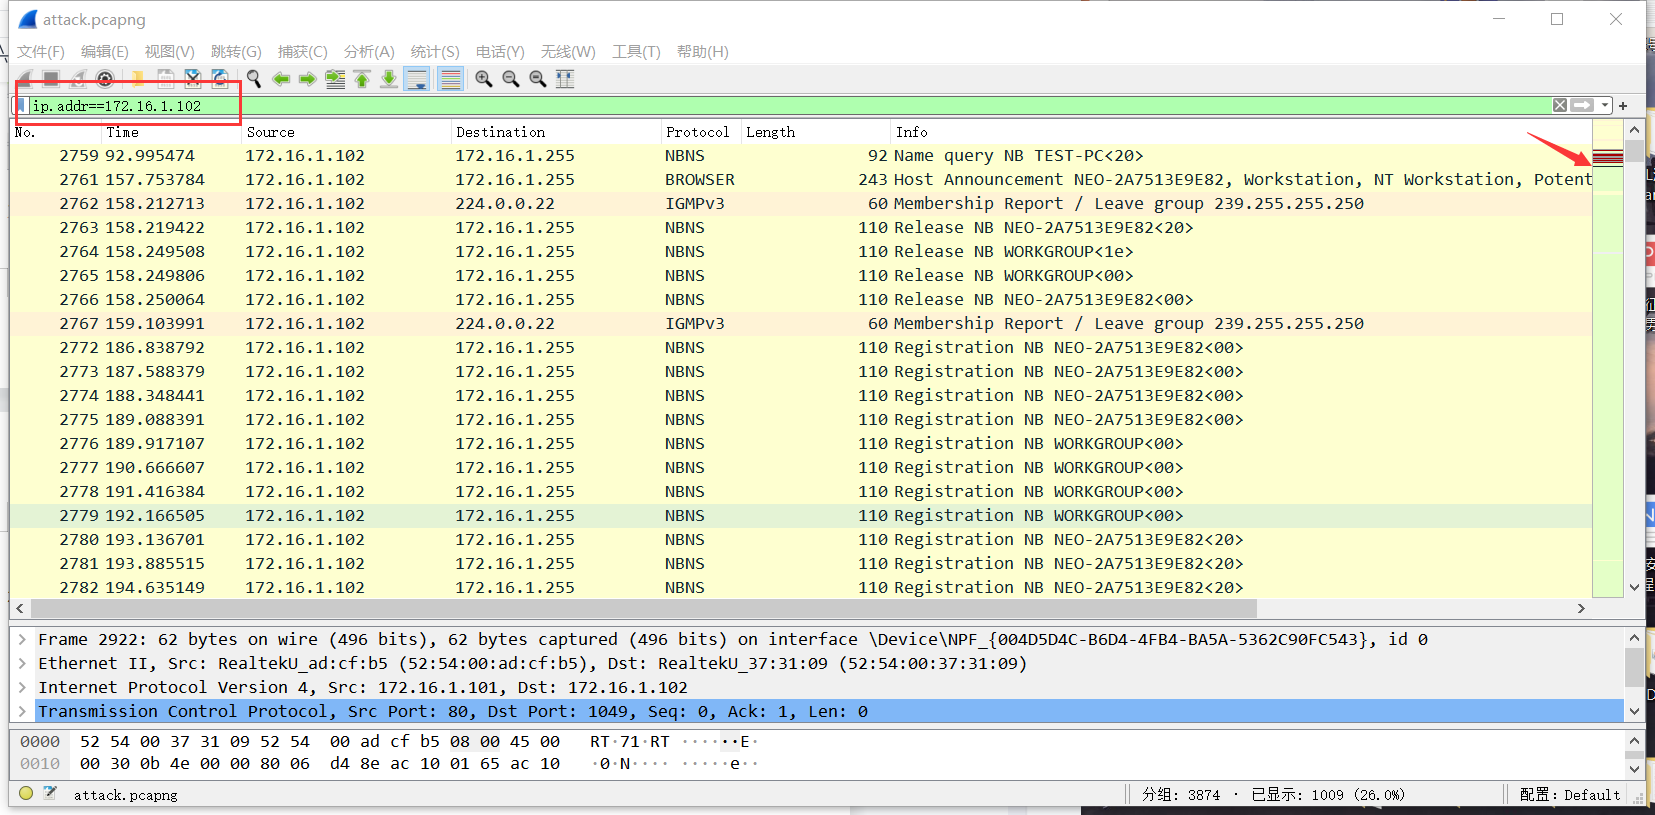1655x815 pixels.
Task: Add a display filter button with plus
Action: (x=1623, y=105)
